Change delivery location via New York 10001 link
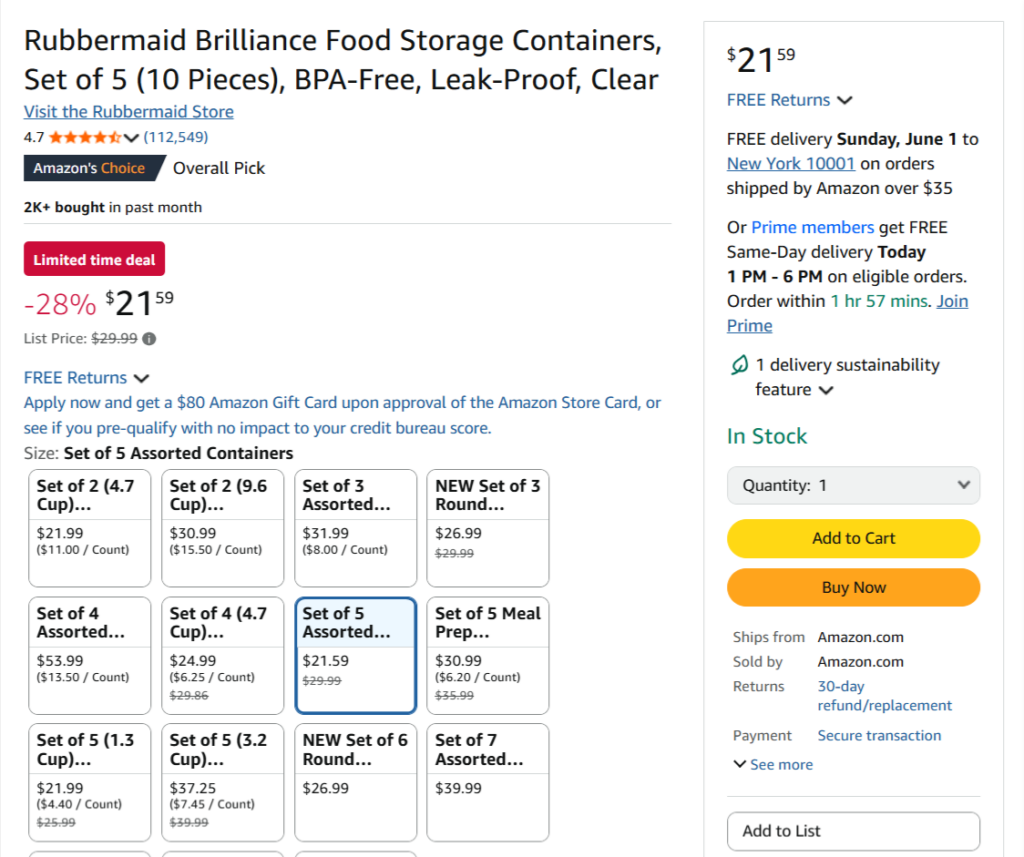The image size is (1024, 857). [791, 163]
